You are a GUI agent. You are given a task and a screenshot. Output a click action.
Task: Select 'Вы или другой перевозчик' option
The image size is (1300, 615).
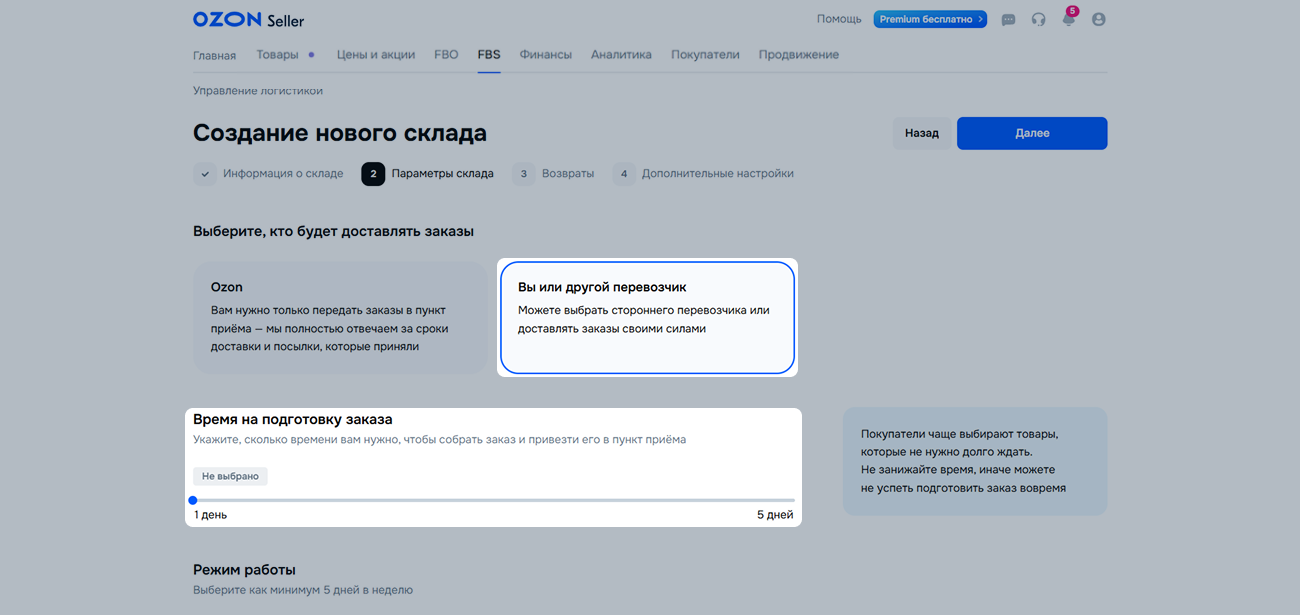647,317
